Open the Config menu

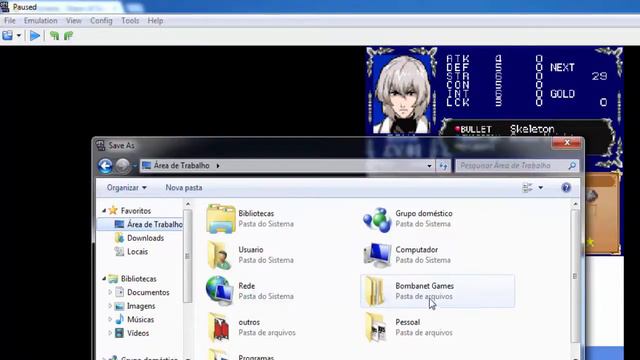(101, 20)
